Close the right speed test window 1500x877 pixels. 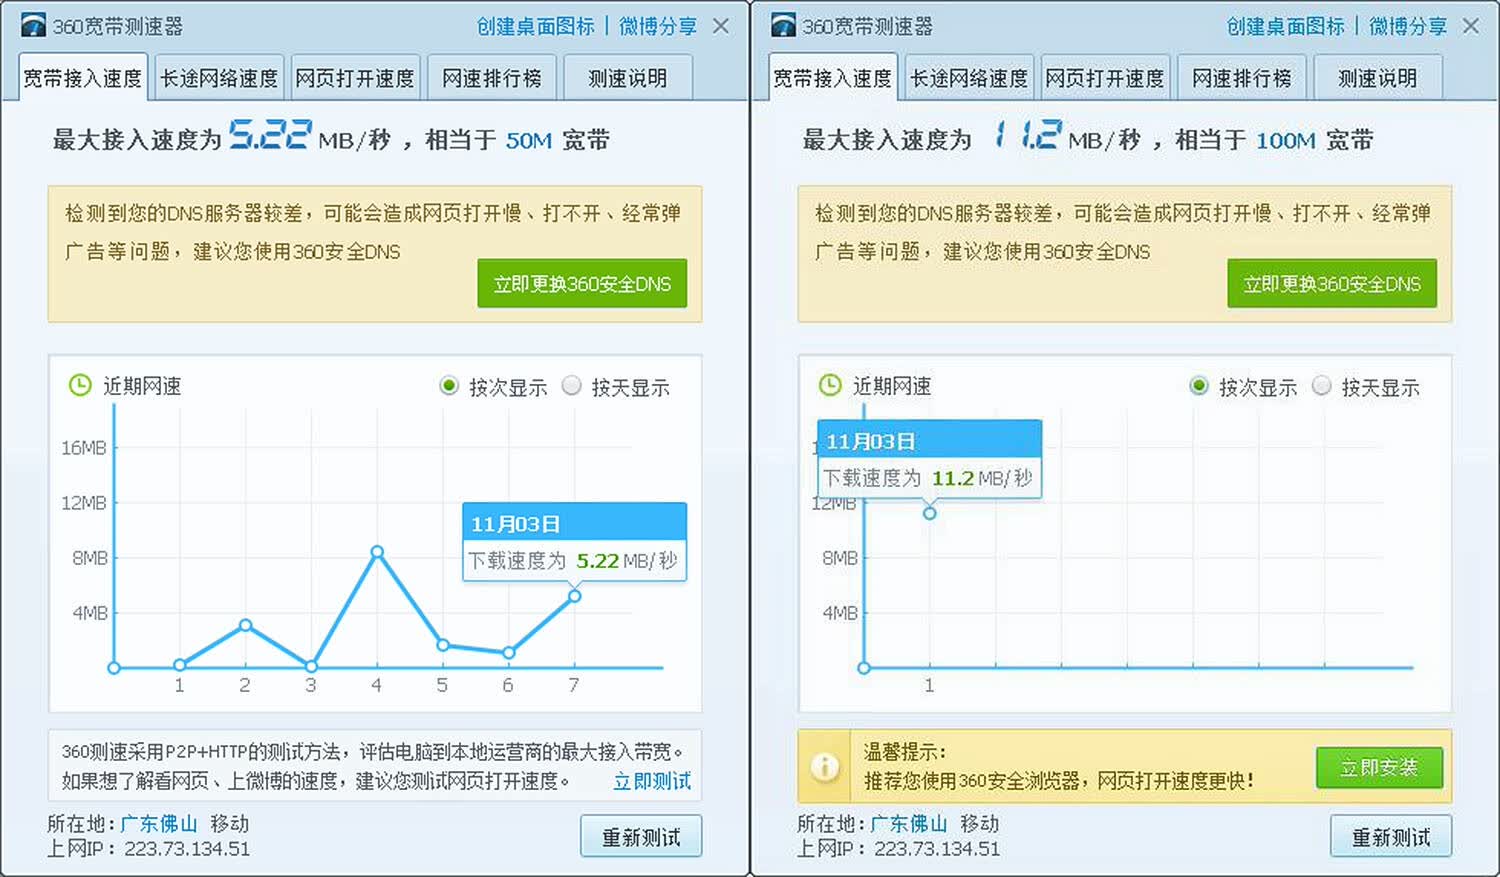(x=1471, y=26)
